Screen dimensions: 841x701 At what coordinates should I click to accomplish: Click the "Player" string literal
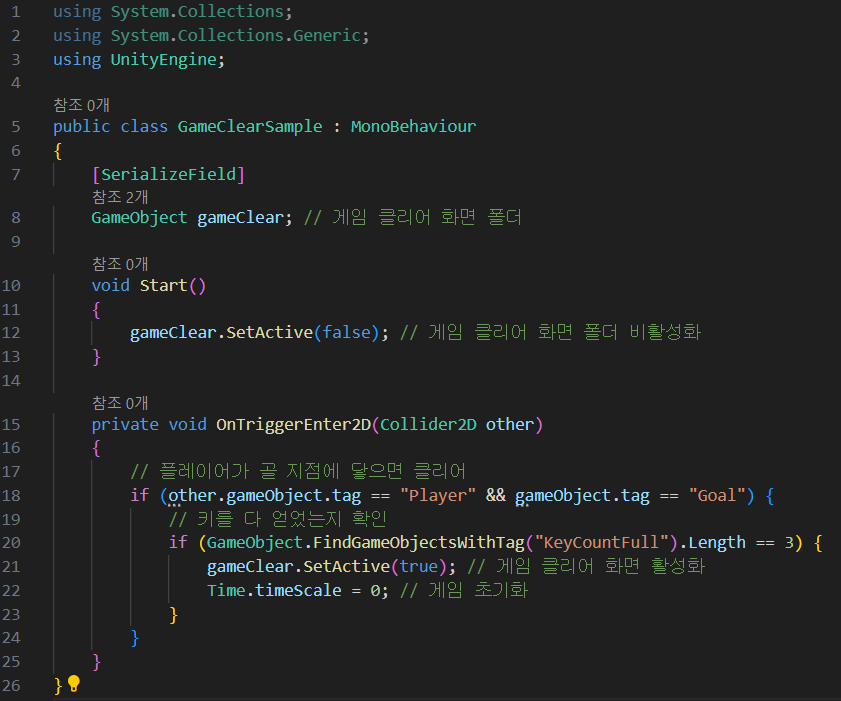click(438, 496)
